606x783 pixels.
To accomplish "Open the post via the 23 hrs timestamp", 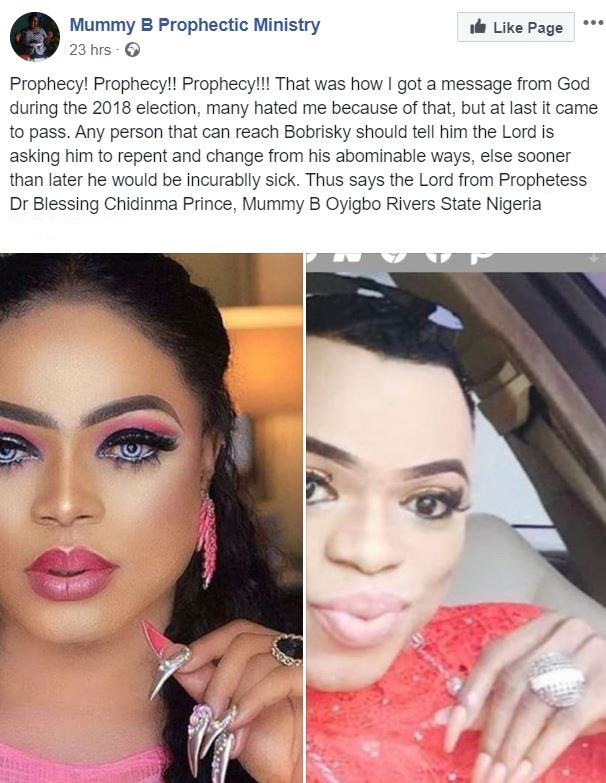I will click(x=90, y=50).
